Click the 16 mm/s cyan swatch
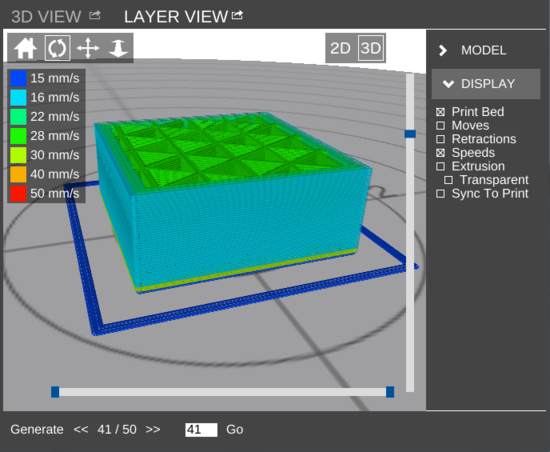 pyautogui.click(x=18, y=97)
